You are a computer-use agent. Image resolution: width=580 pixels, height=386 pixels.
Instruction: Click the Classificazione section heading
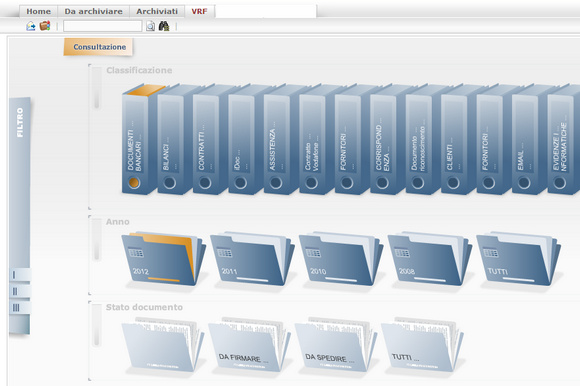(139, 70)
